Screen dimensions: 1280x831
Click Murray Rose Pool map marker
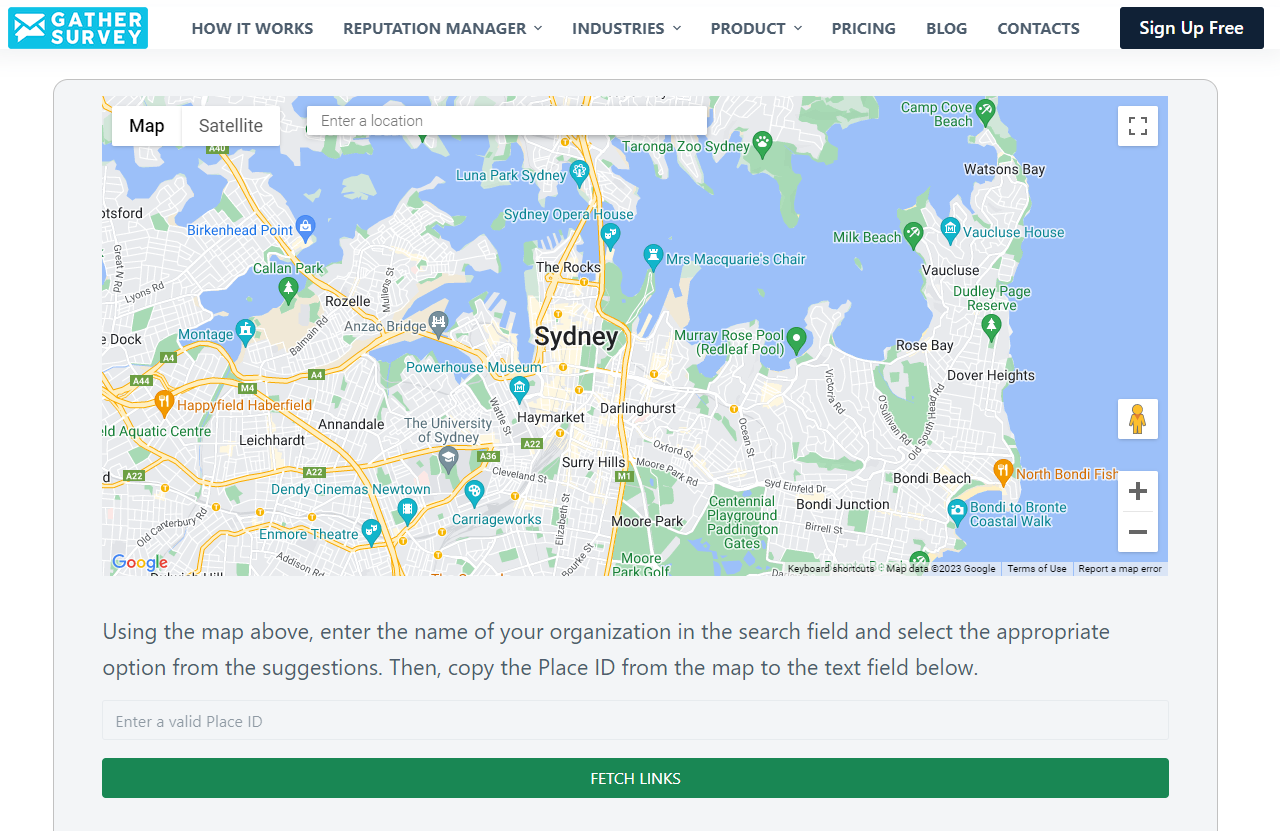796,339
